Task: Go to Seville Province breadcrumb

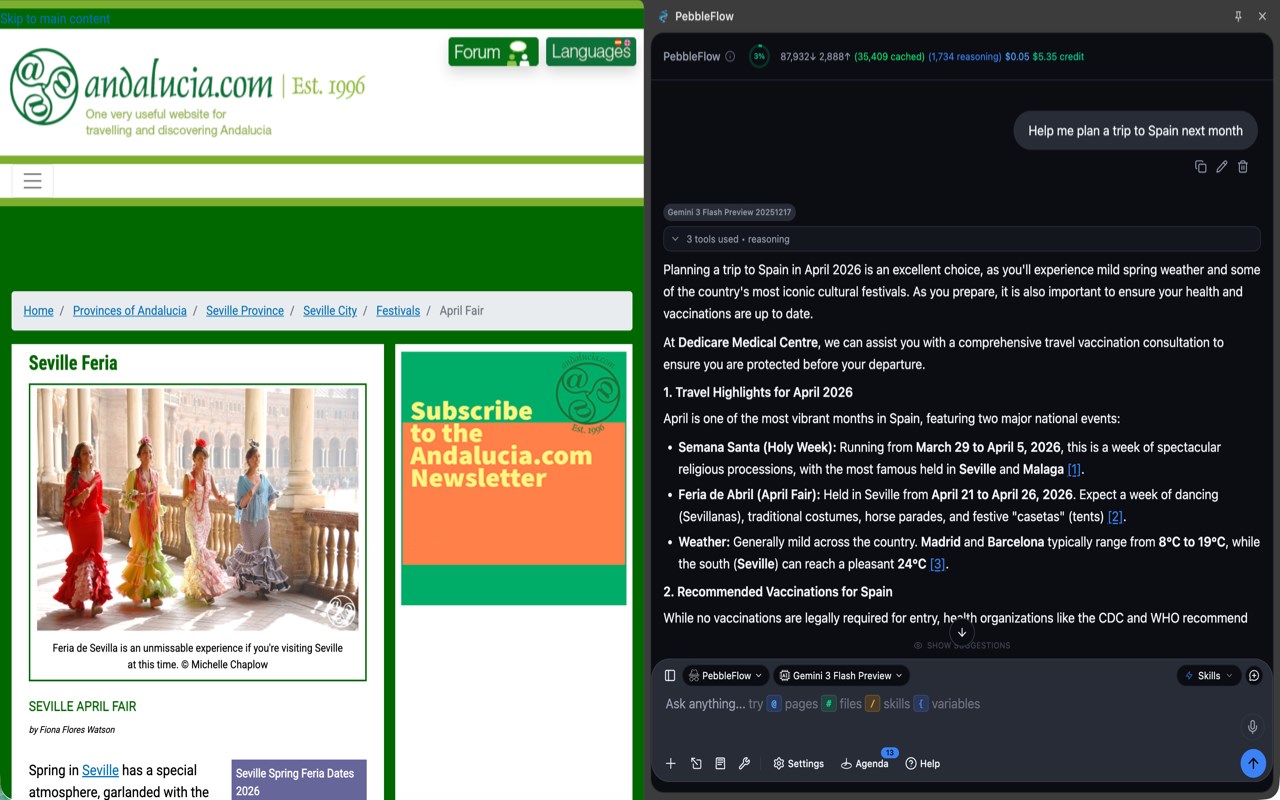Action: point(245,311)
